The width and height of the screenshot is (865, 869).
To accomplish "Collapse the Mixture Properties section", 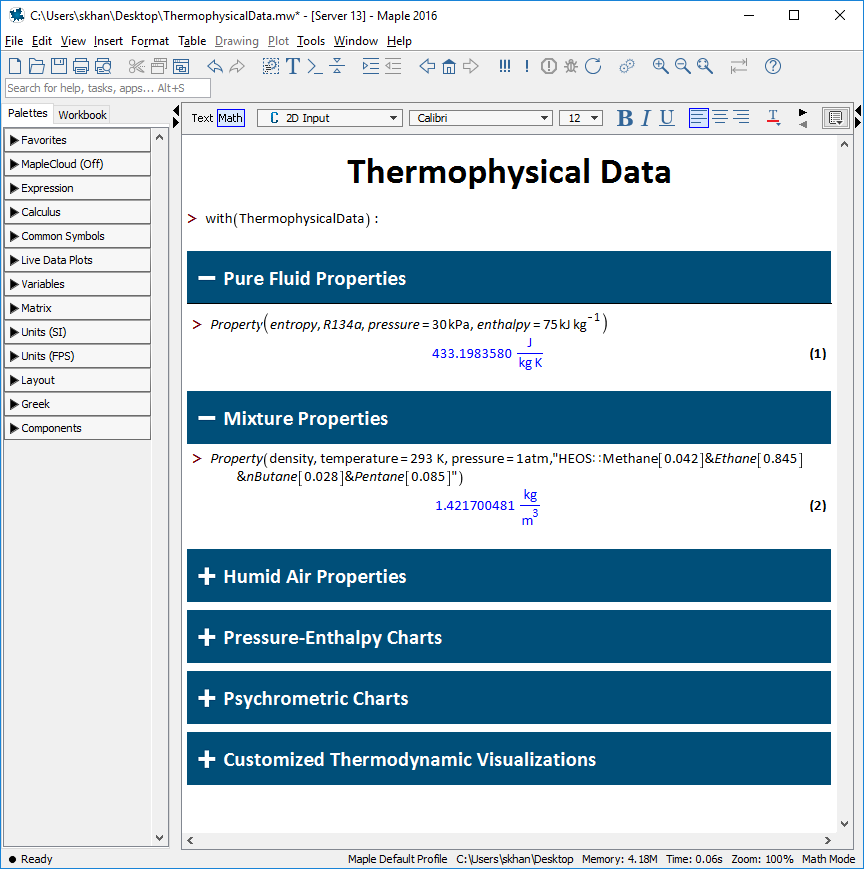I will [x=207, y=418].
